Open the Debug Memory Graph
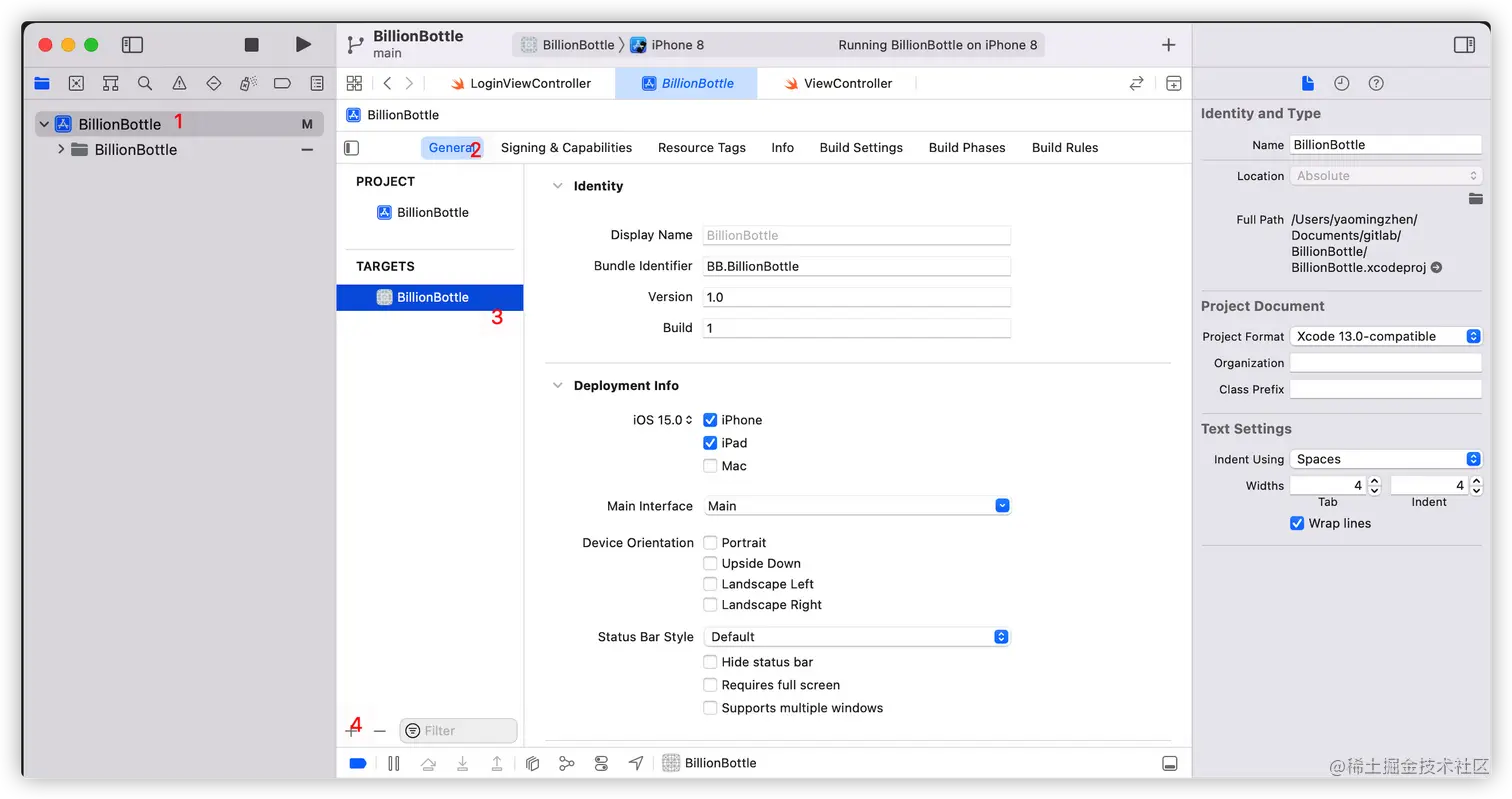1512x799 pixels. (x=567, y=763)
